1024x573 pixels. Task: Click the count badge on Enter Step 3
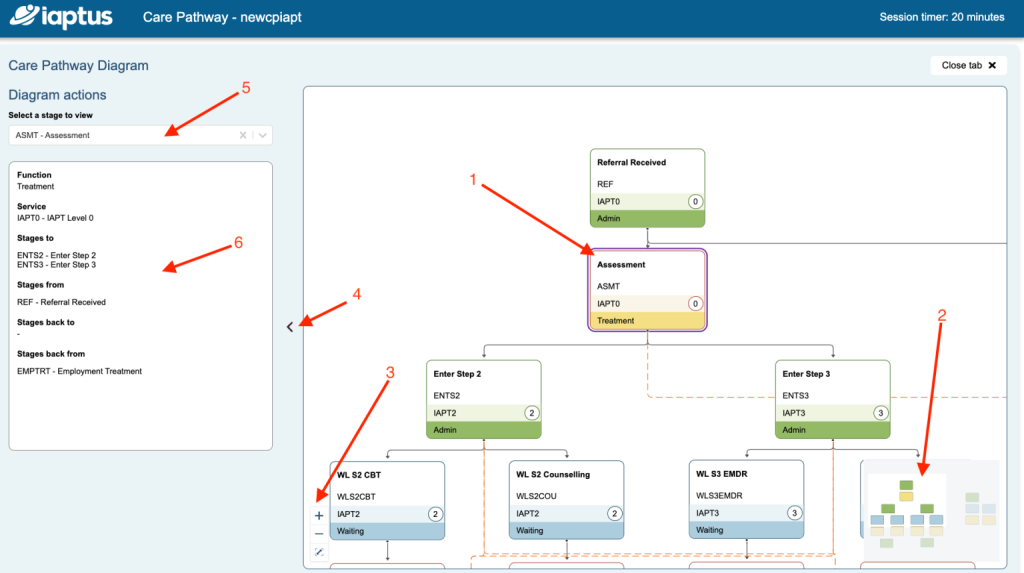[x=880, y=412]
